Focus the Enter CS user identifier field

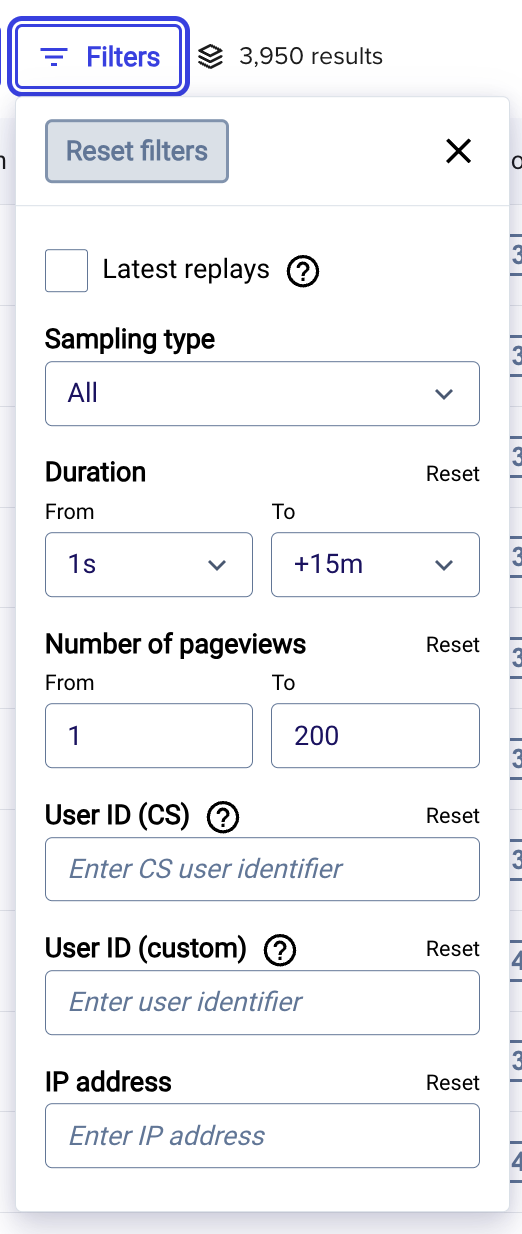262,869
